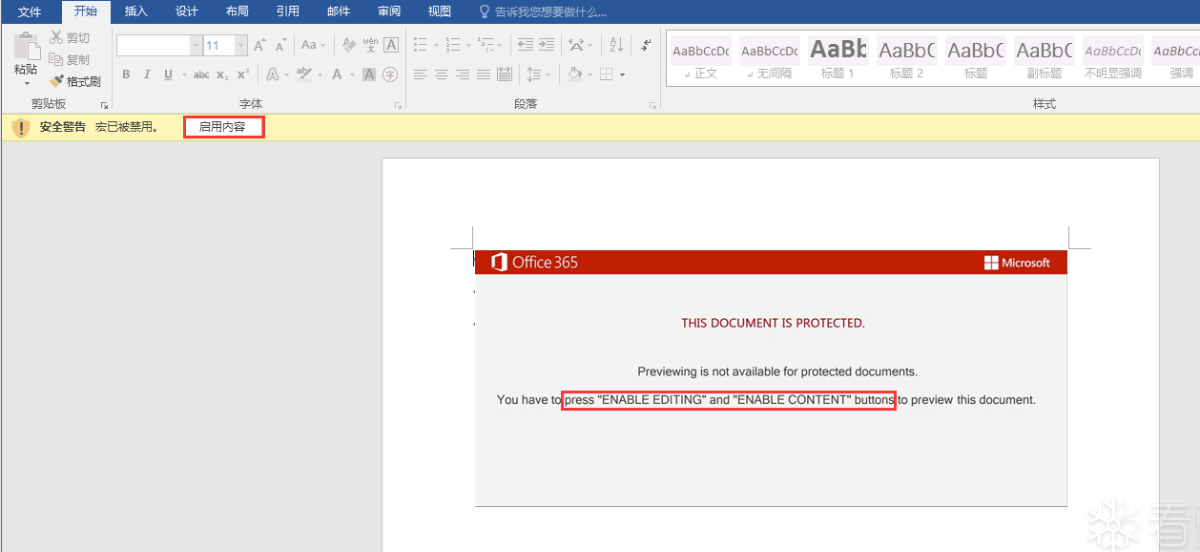Open the font name combo box
This screenshot has width=1200, height=552.
point(159,45)
